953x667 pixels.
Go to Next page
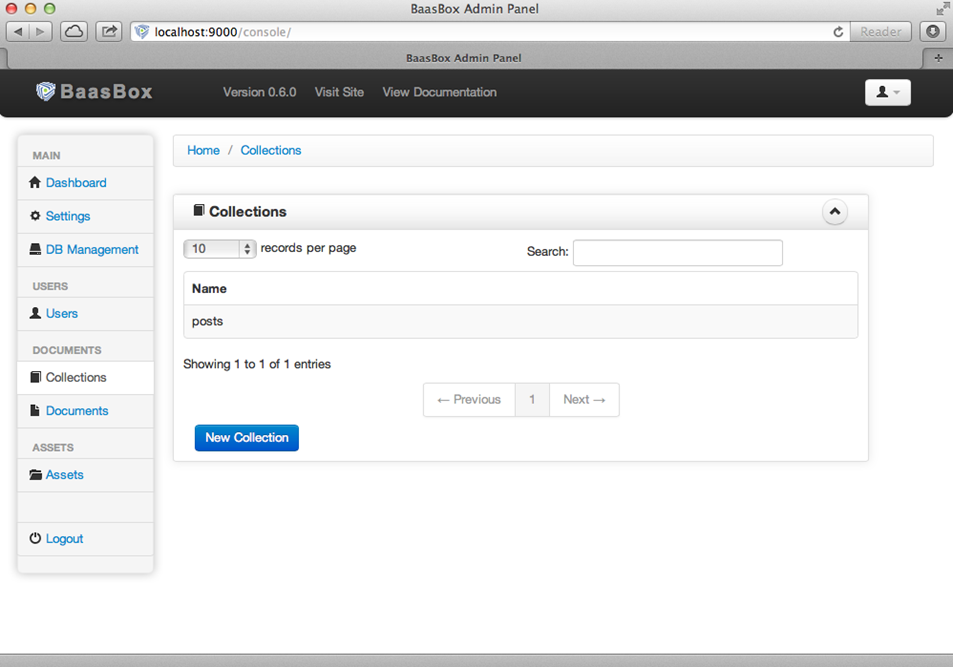tap(584, 399)
